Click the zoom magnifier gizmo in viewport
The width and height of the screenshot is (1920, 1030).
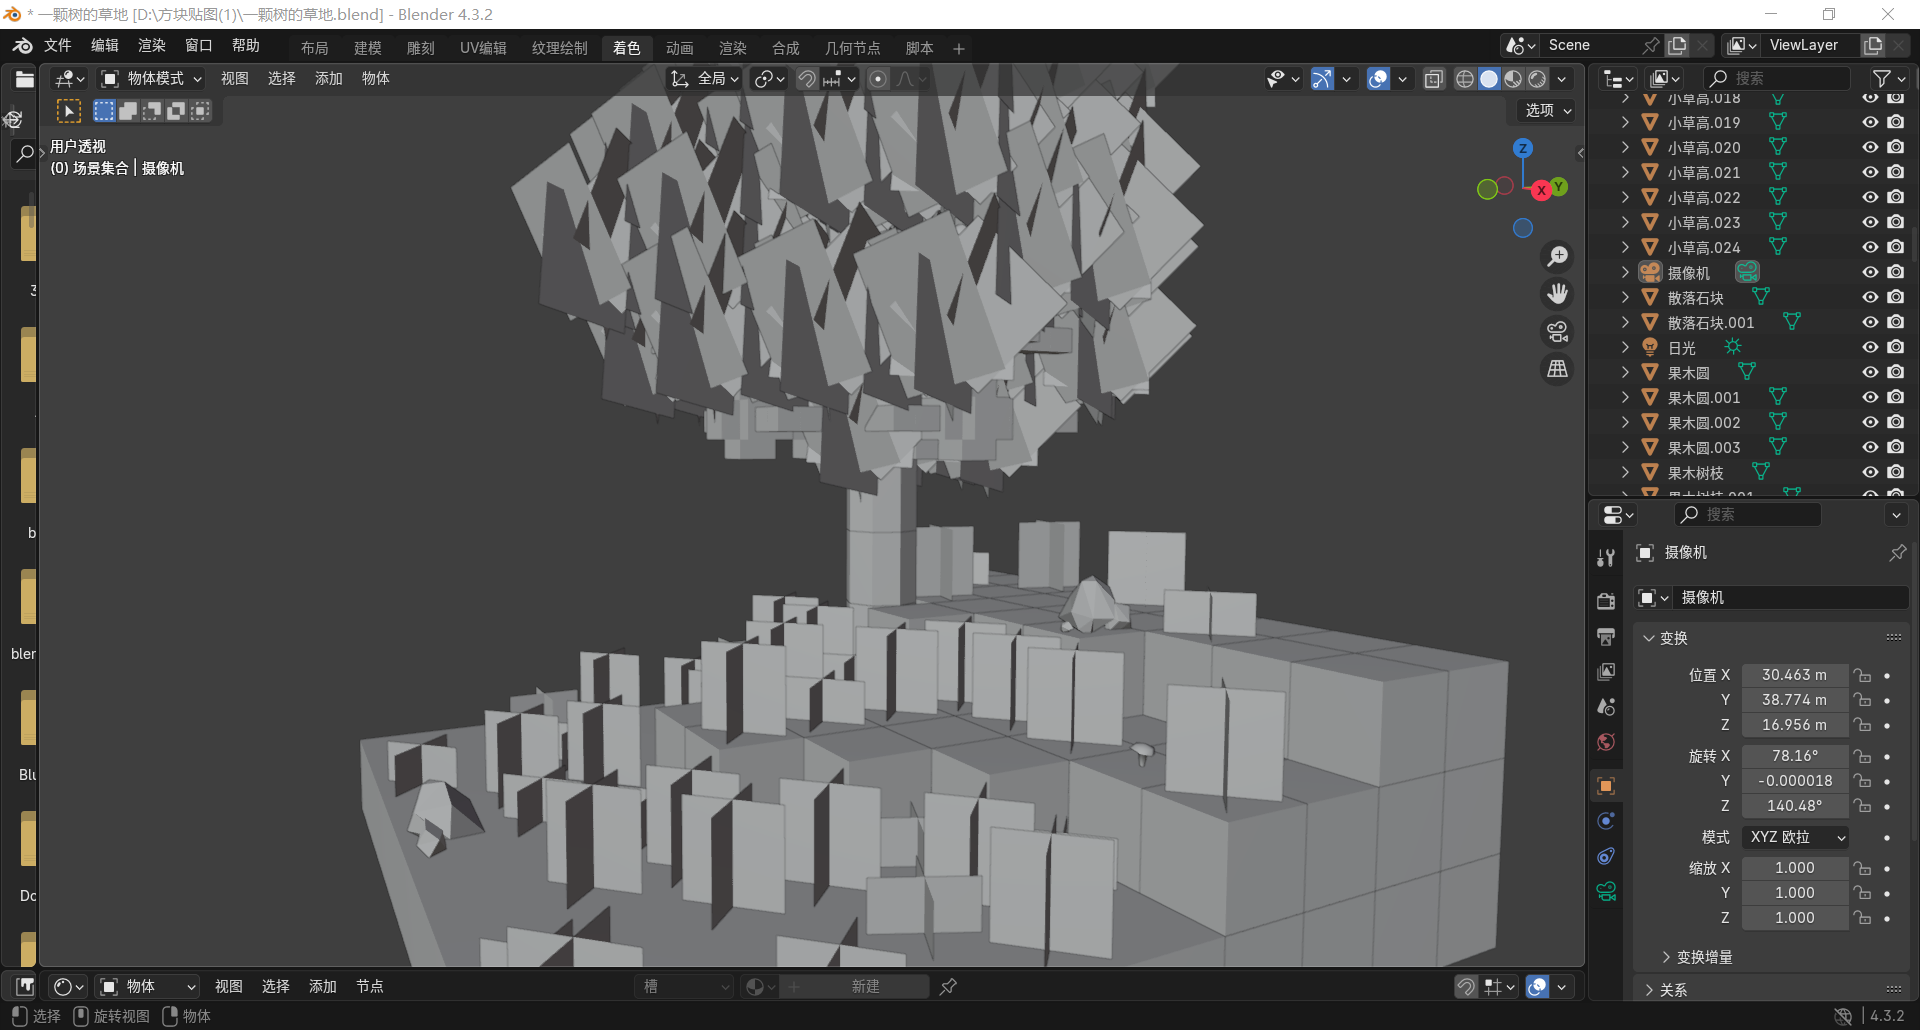point(1557,257)
